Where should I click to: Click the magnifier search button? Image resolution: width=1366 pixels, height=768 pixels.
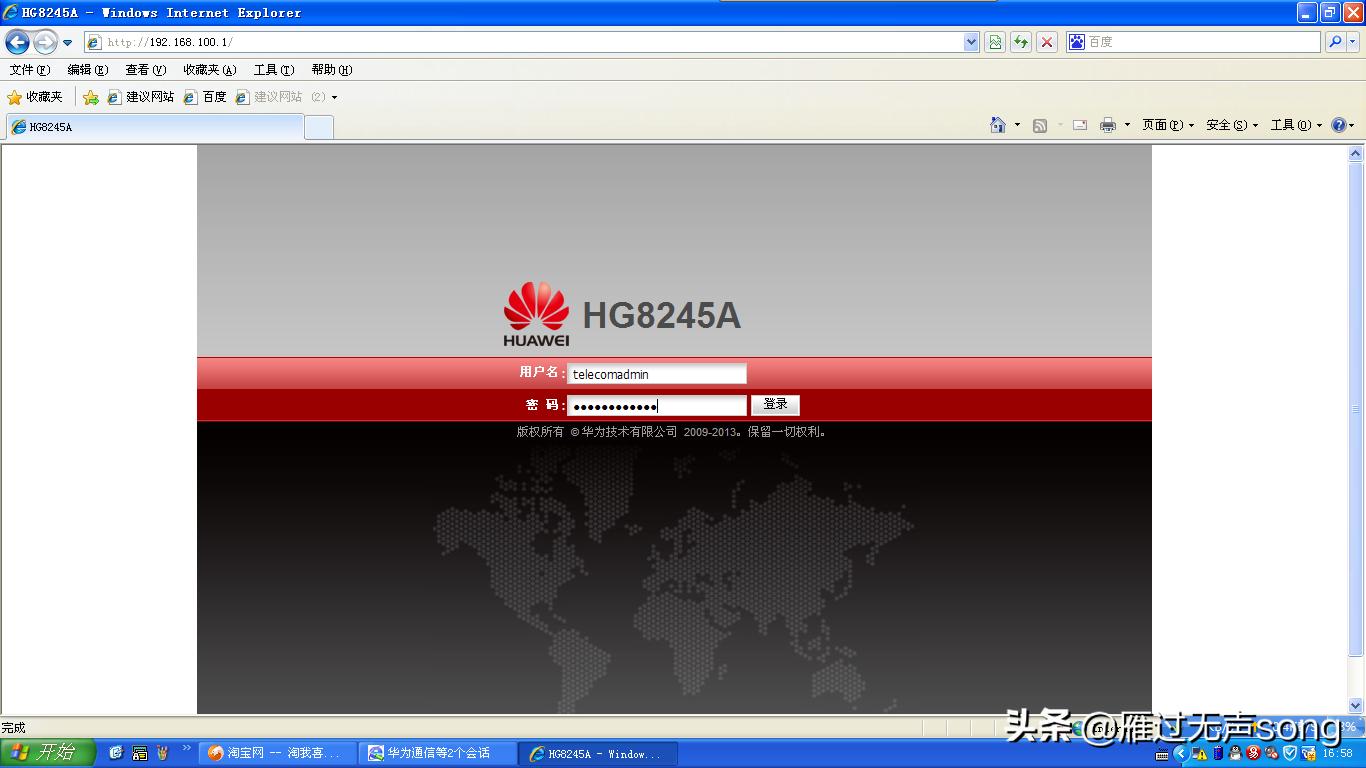pyautogui.click(x=1334, y=42)
